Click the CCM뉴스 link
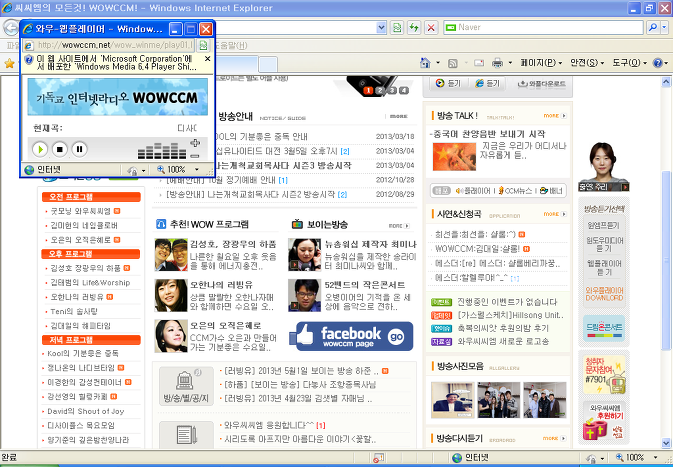Viewport: 673px width, 467px height. [515, 191]
